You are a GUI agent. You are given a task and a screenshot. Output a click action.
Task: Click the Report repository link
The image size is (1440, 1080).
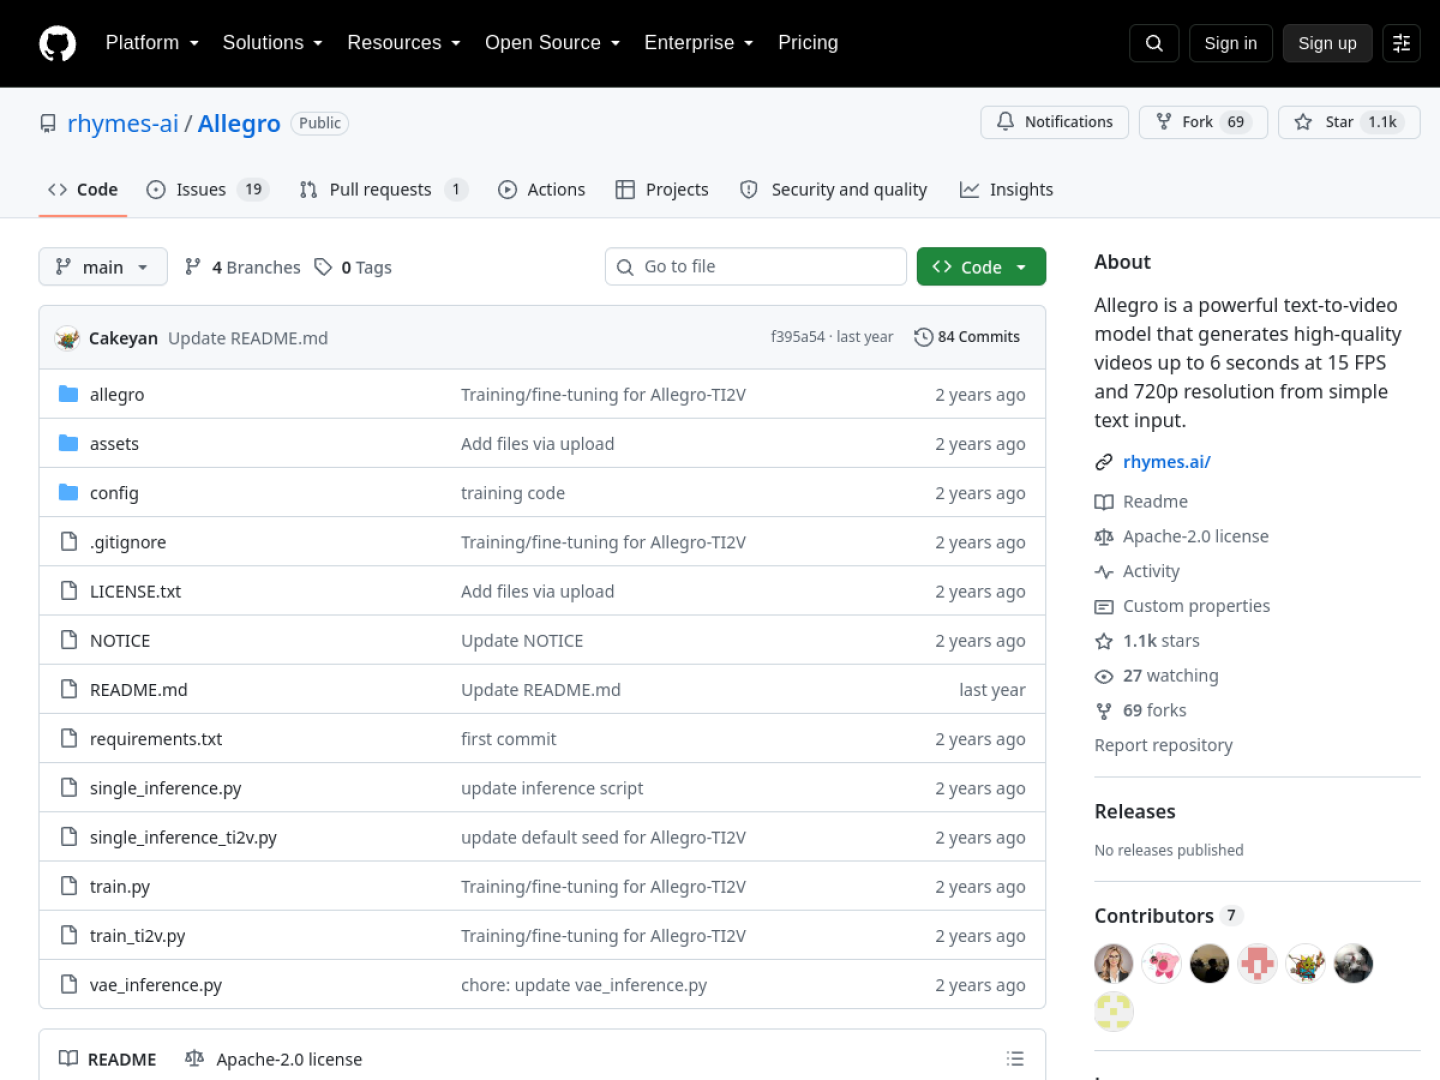click(1163, 746)
